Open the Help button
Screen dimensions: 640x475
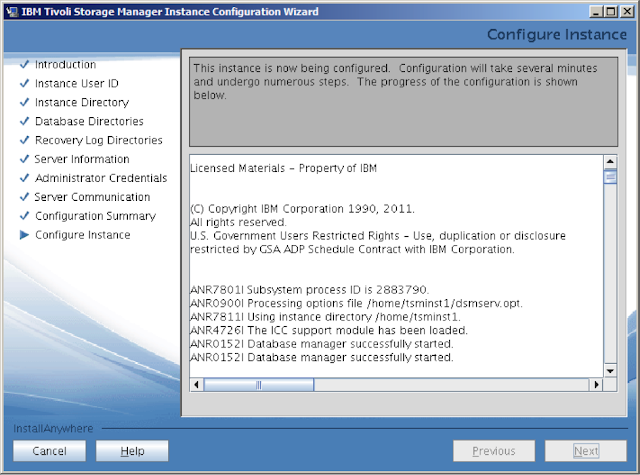[x=132, y=451]
